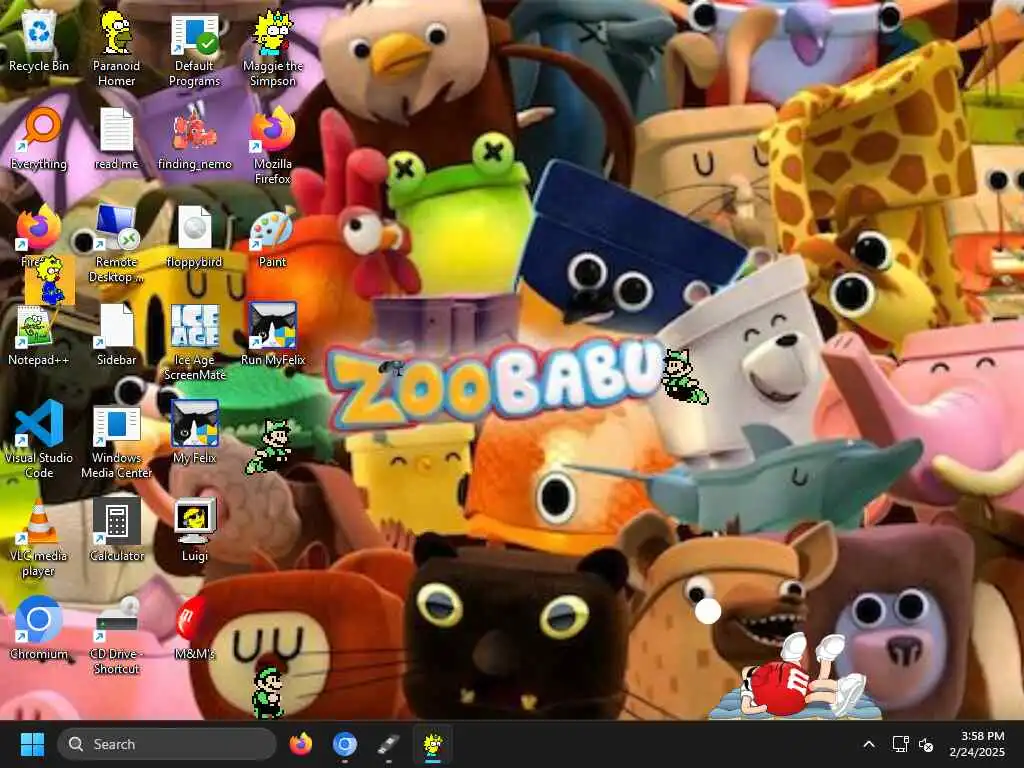The image size is (1024, 768).
Task: Launch the Windows Media Center shortcut
Action: tap(116, 440)
